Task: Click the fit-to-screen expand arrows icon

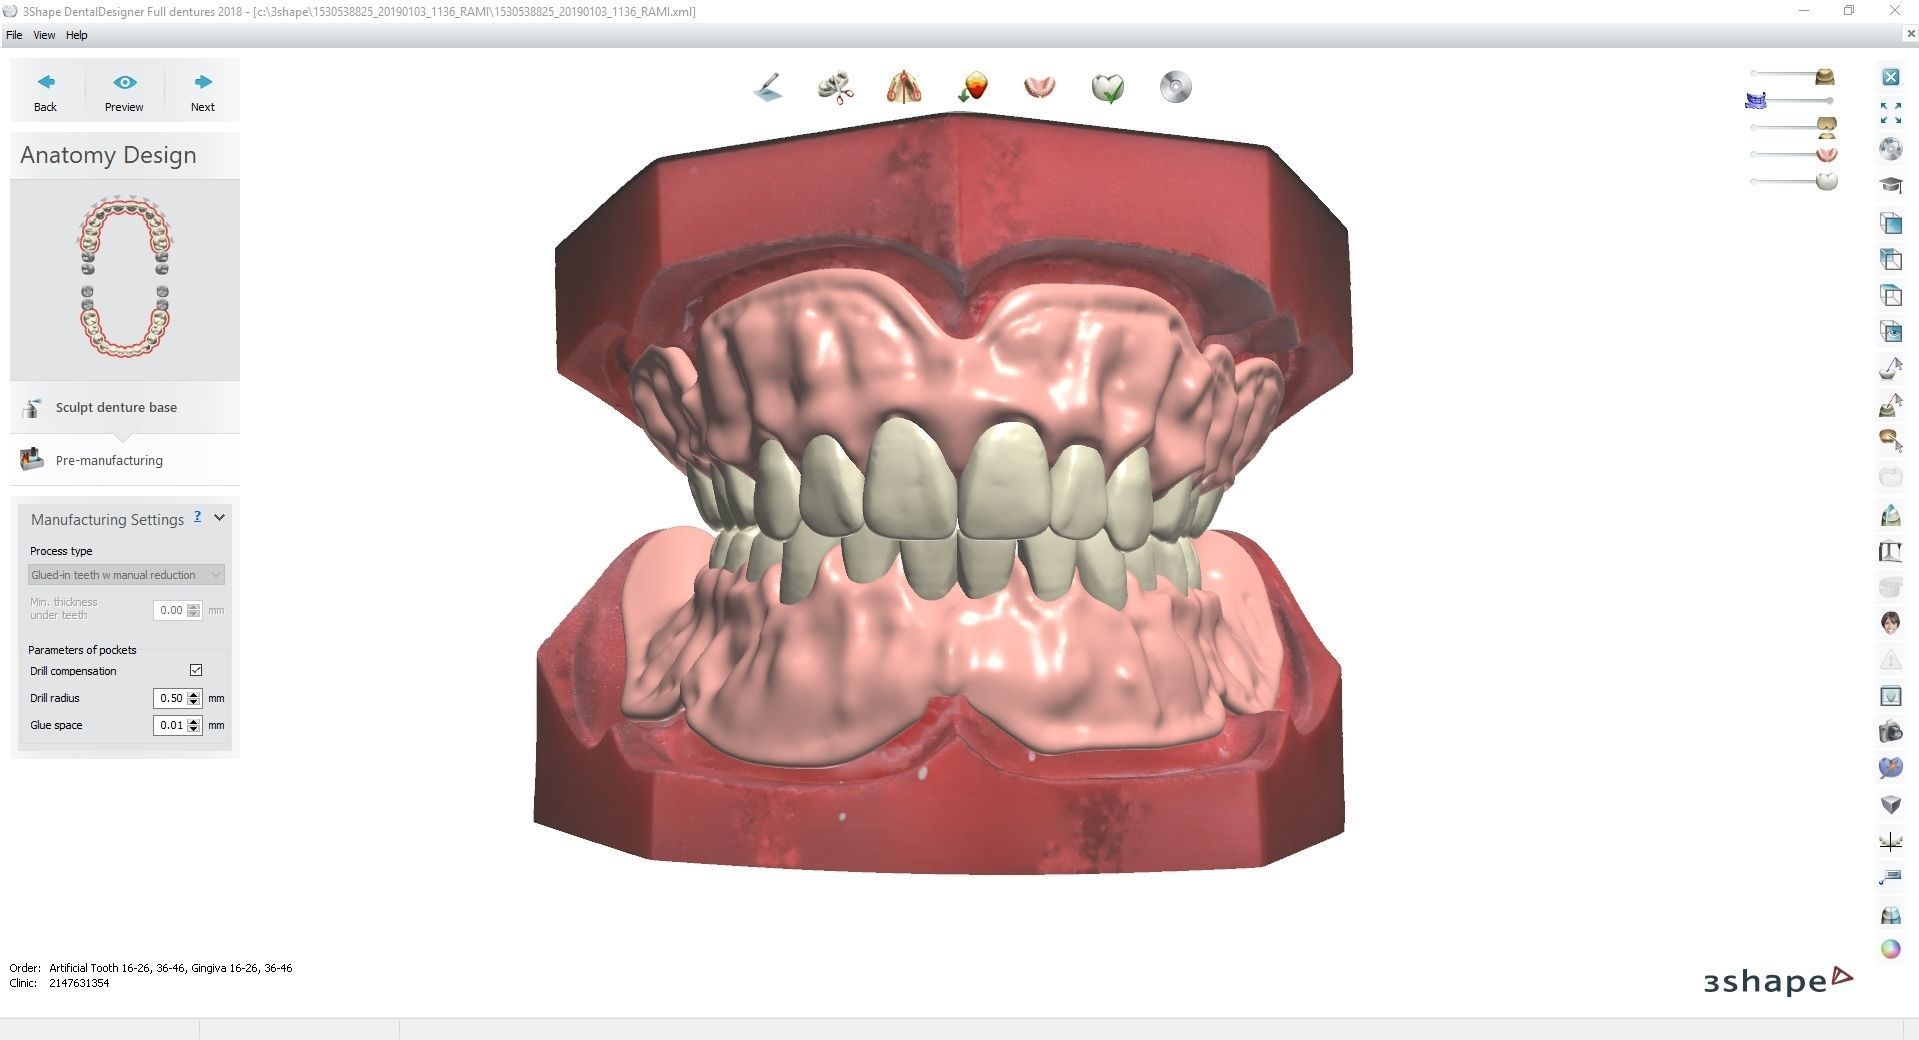Action: [1891, 113]
